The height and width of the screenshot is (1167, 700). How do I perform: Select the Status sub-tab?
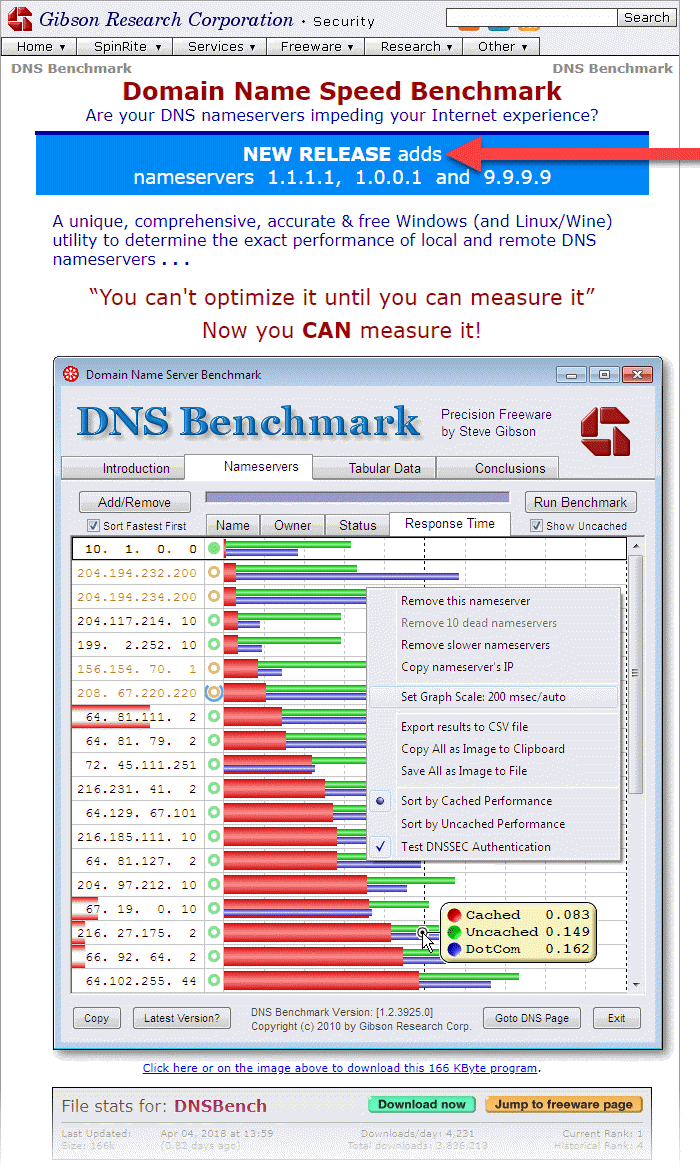click(358, 525)
